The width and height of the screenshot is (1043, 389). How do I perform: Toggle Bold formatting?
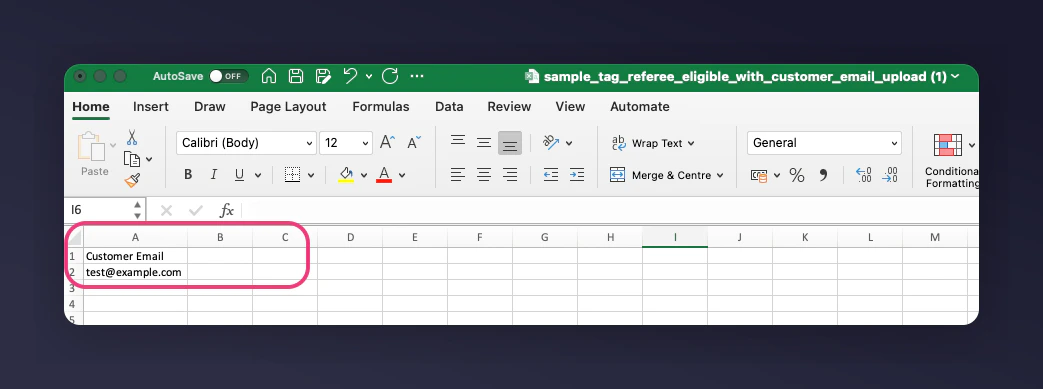pos(188,175)
